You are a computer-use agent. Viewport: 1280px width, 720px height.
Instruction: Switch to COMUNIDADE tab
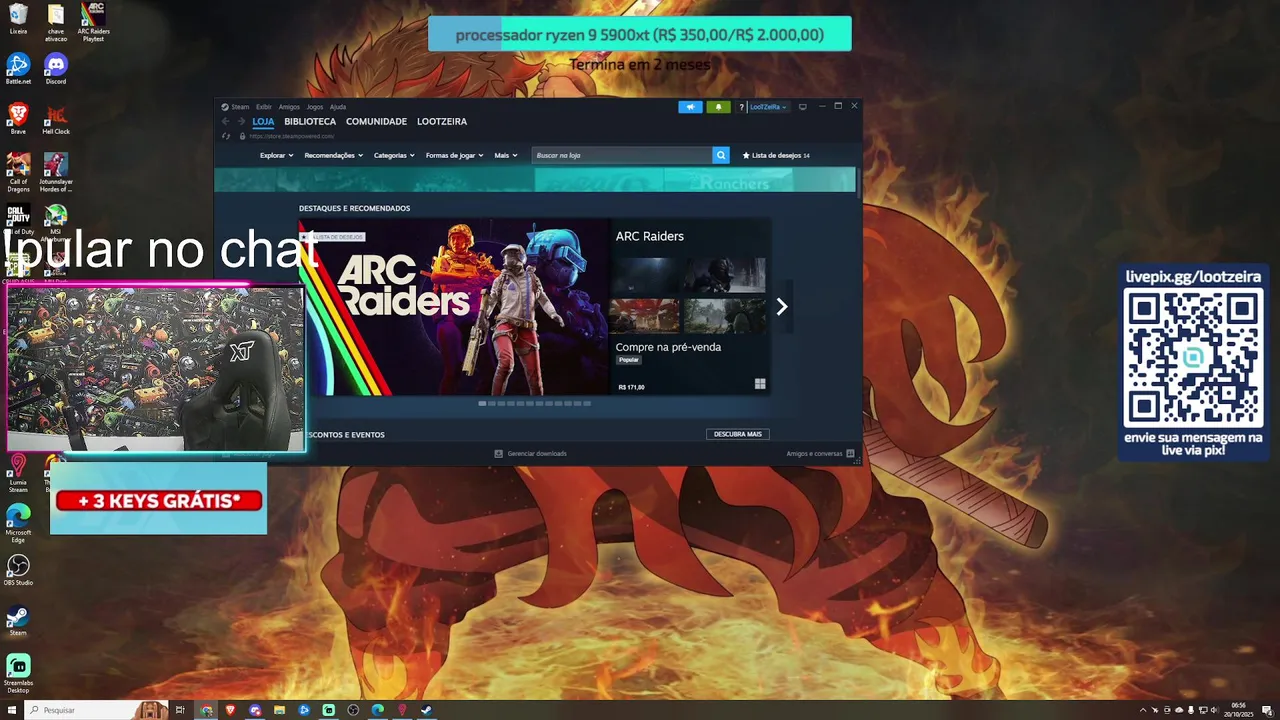[376, 121]
